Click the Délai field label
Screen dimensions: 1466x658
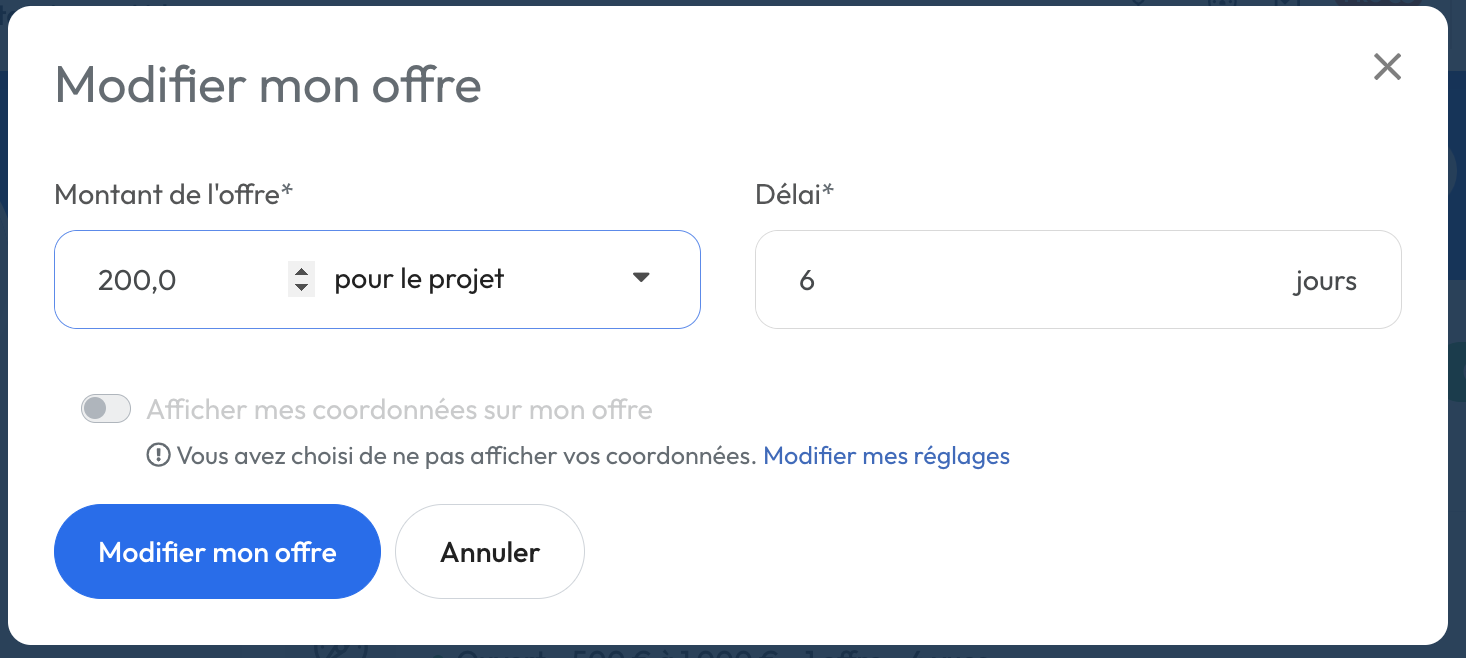point(794,194)
